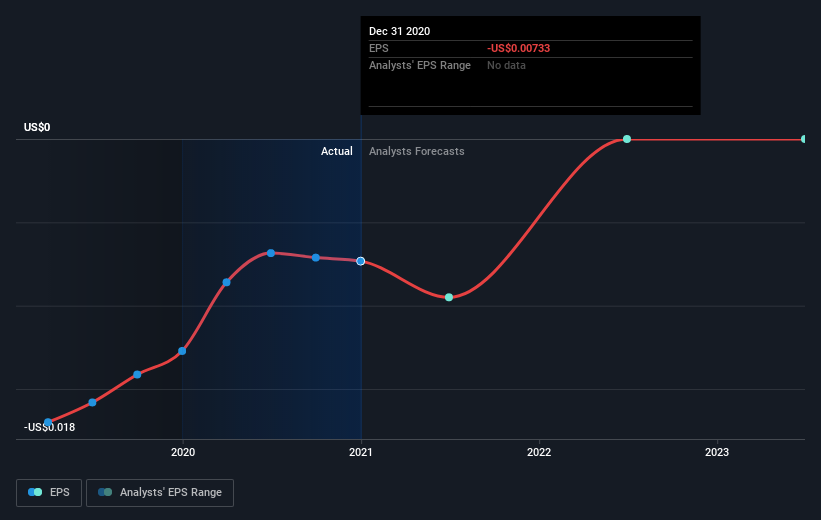
Task: Click the Q3 2019 EPS data point
Action: [137, 374]
